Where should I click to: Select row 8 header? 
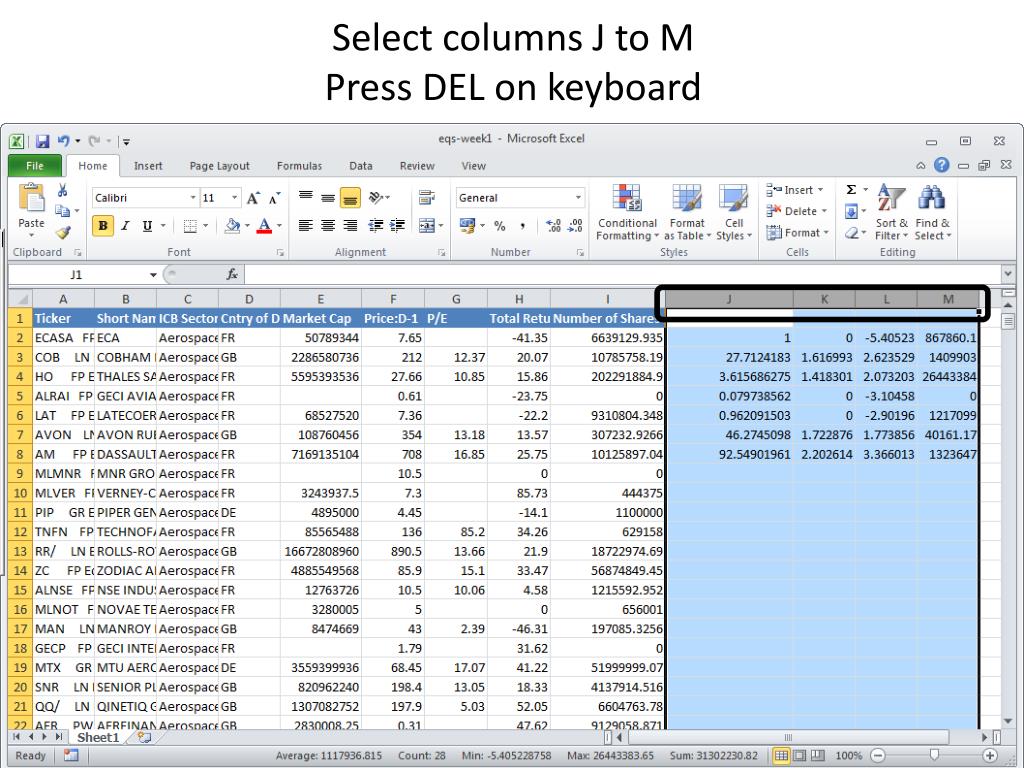[20, 455]
